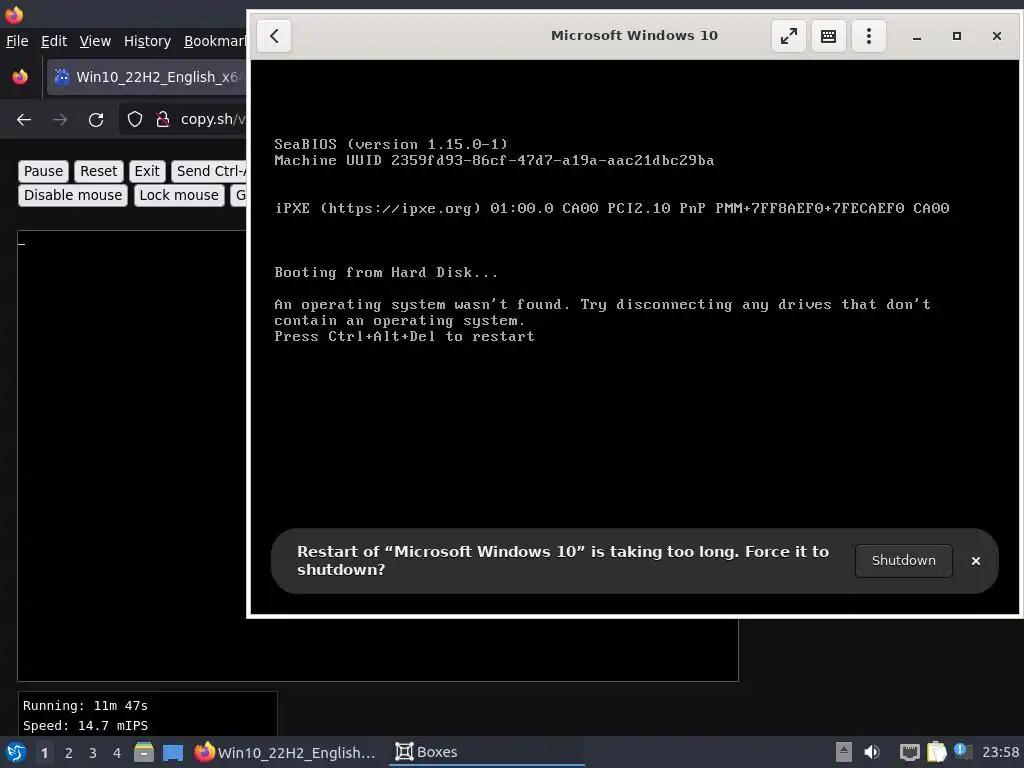Viewport: 1024px width, 768px height.
Task: Enter fullscreen mode in Boxes
Action: pyautogui.click(x=788, y=36)
